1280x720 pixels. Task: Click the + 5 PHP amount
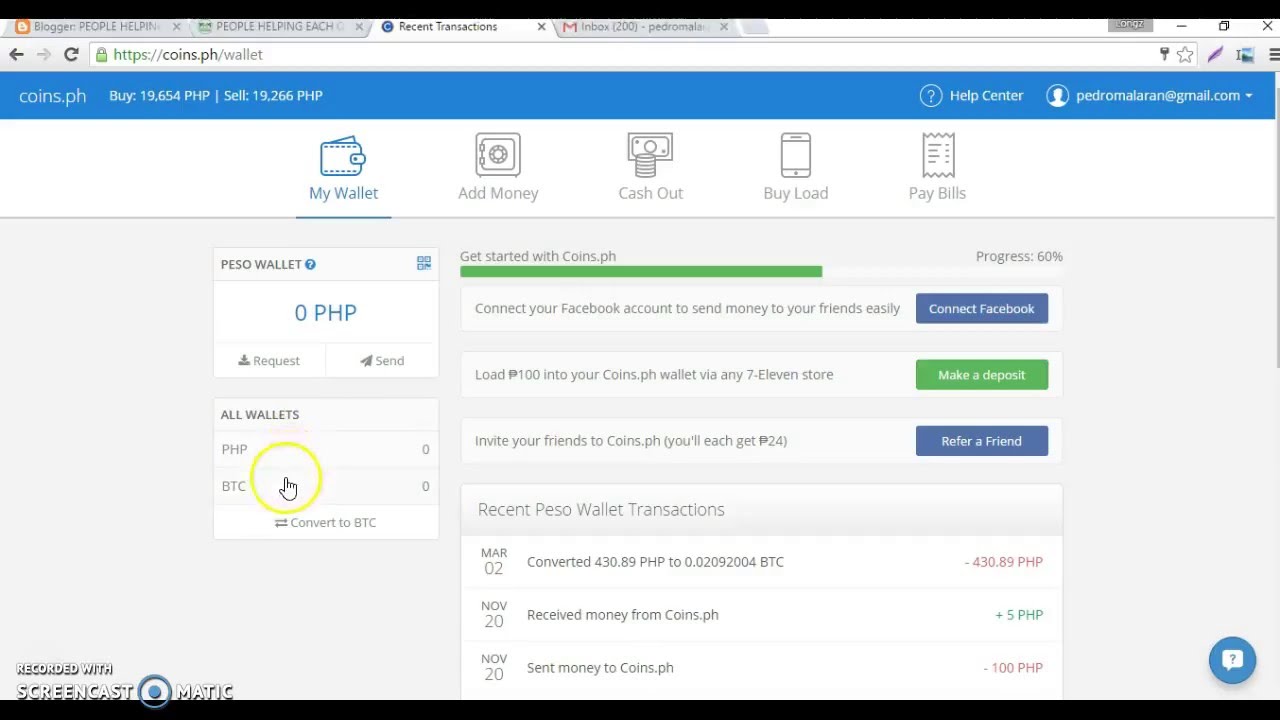pyautogui.click(x=1019, y=615)
